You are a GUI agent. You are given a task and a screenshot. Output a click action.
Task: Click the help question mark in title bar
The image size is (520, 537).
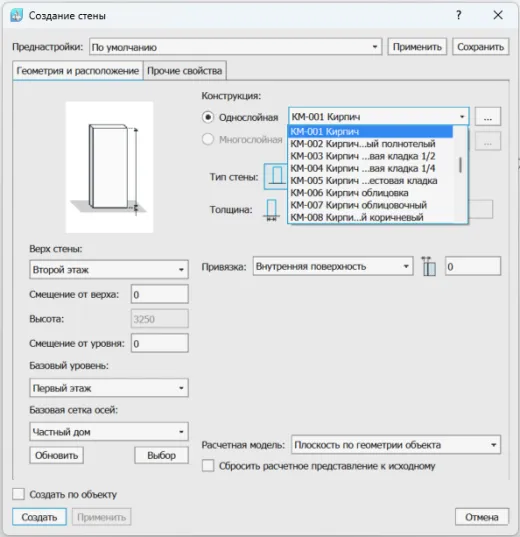pyautogui.click(x=459, y=15)
